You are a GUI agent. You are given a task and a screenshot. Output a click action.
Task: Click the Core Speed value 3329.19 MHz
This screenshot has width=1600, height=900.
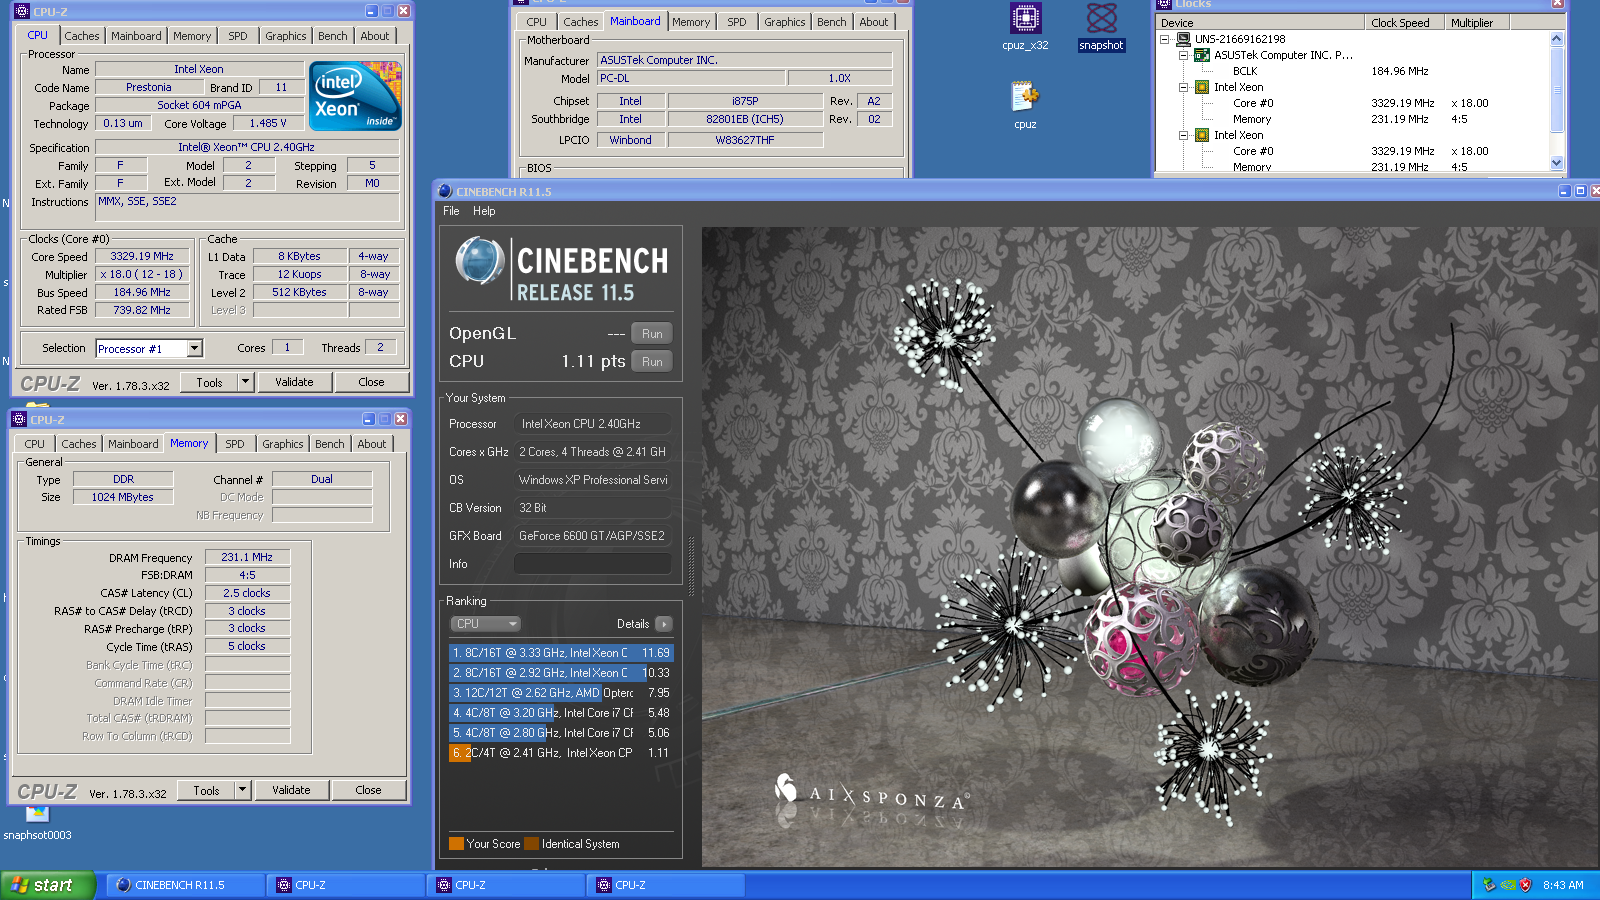[142, 256]
